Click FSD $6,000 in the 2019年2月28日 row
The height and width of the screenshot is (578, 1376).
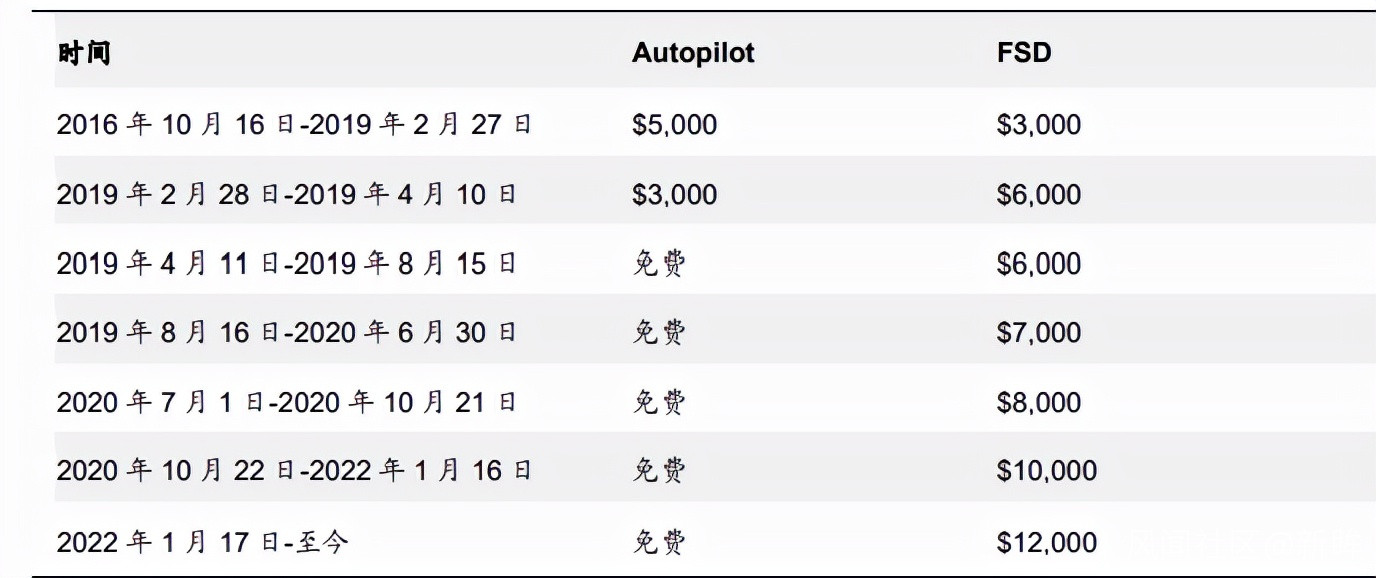click(1038, 194)
